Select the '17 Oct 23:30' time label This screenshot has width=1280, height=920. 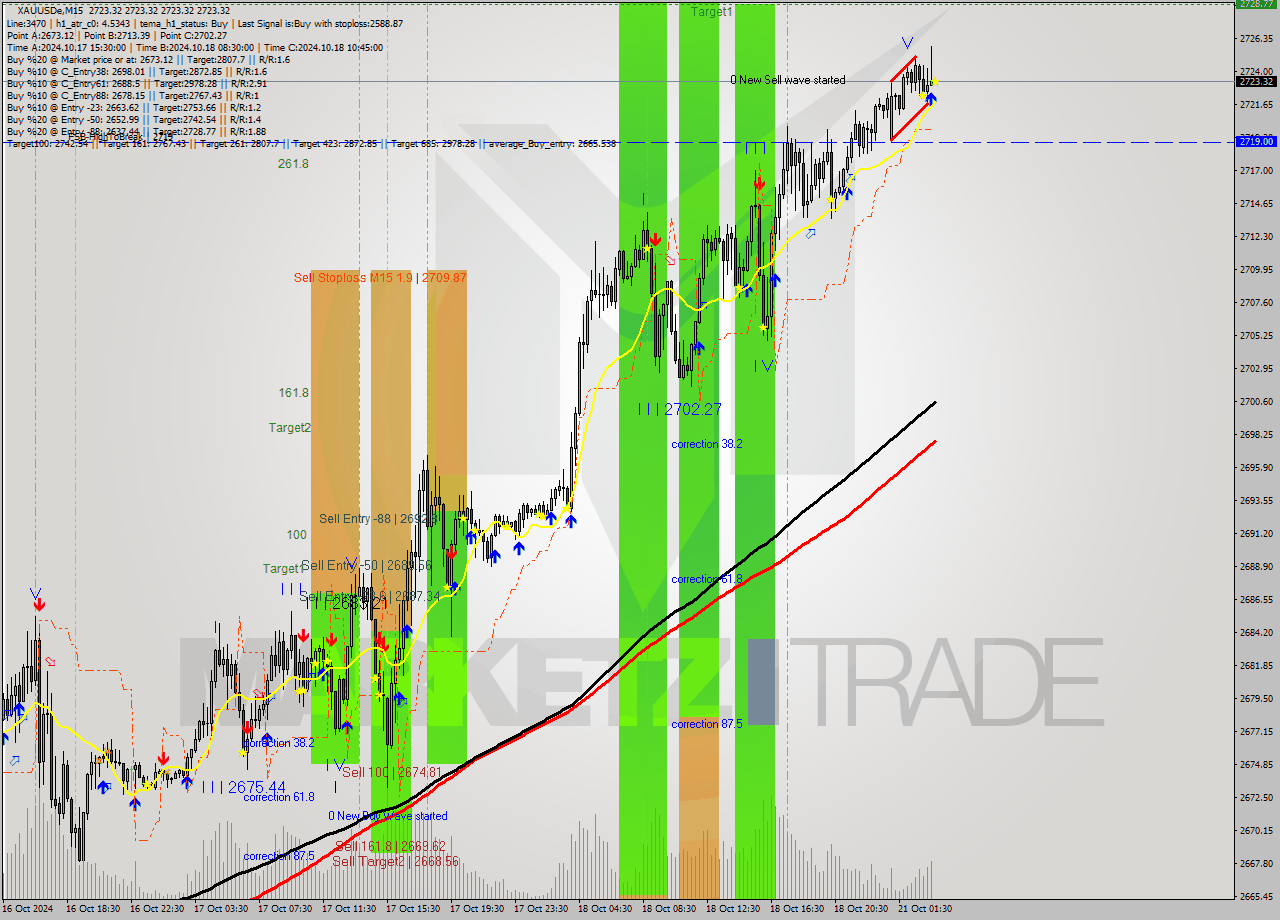pos(542,909)
